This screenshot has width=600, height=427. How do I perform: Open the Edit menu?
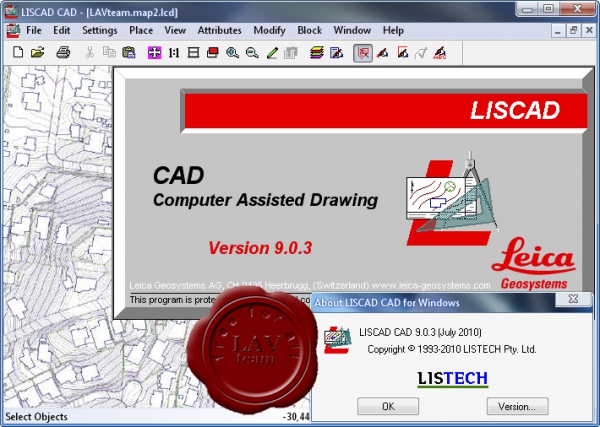click(62, 30)
